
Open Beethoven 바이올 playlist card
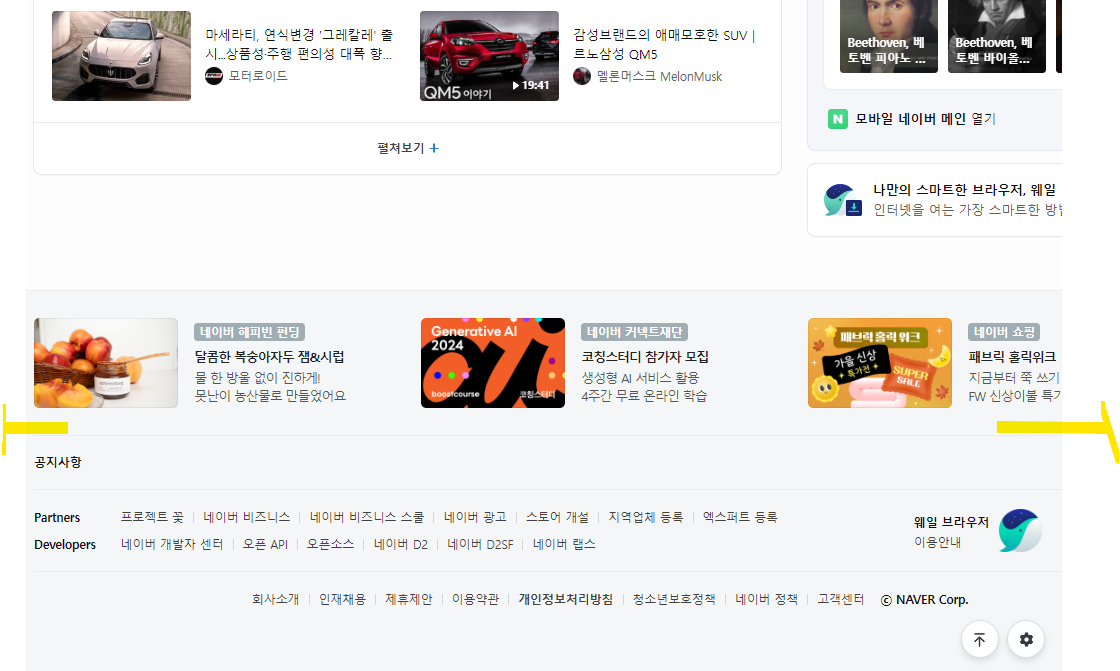[x=996, y=36]
